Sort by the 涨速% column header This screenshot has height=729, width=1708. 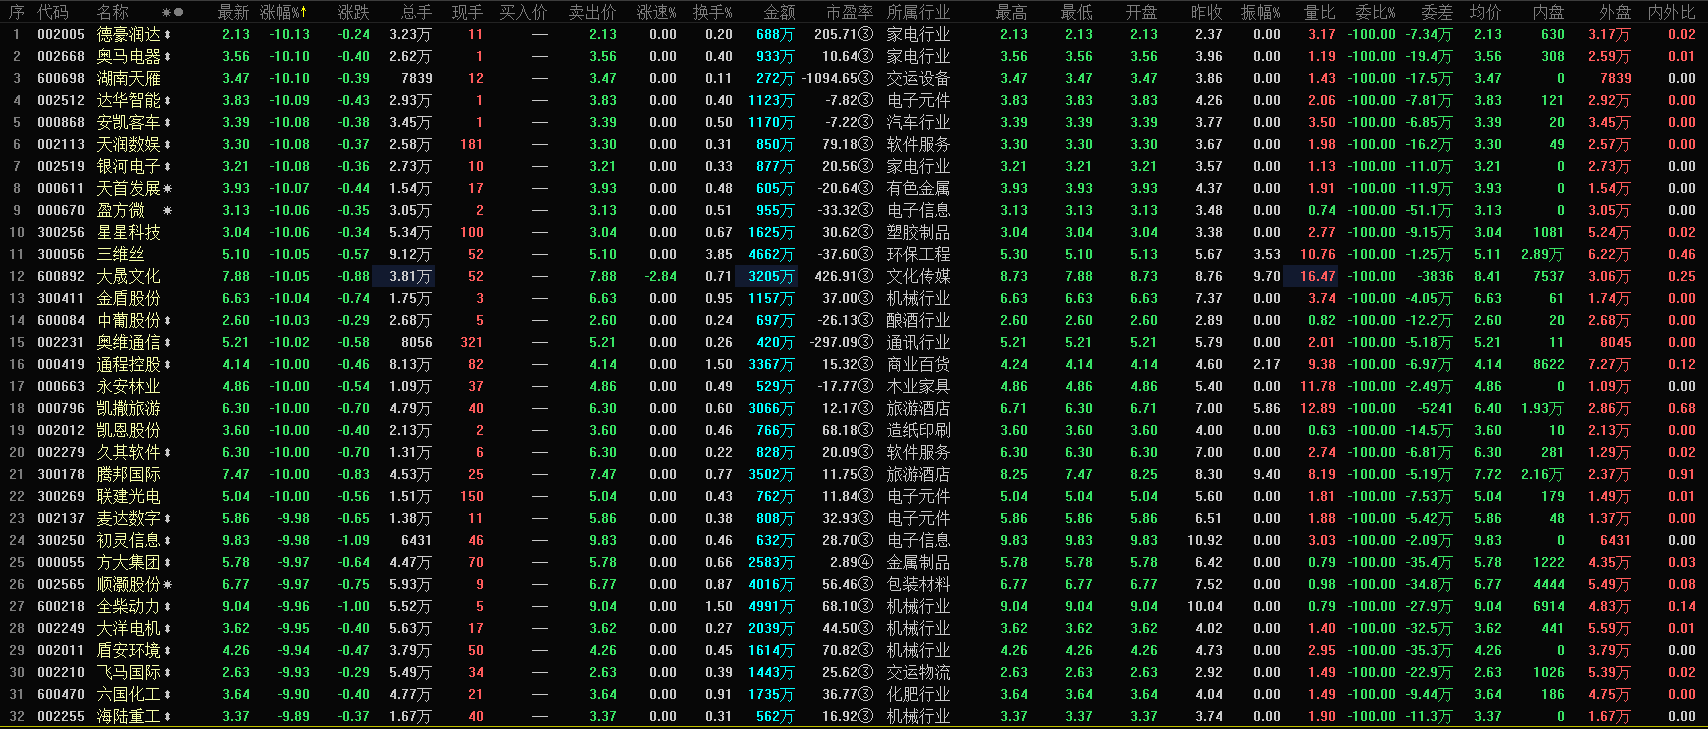(x=657, y=12)
